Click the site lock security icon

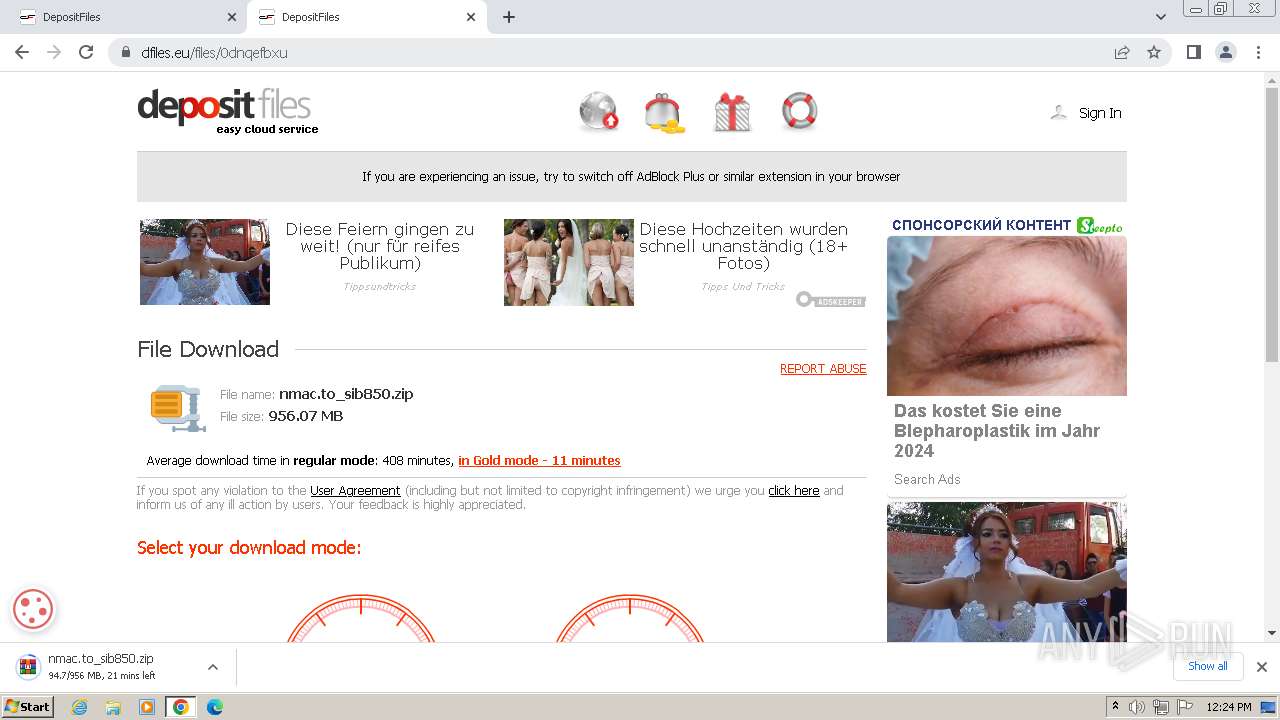pyautogui.click(x=126, y=53)
